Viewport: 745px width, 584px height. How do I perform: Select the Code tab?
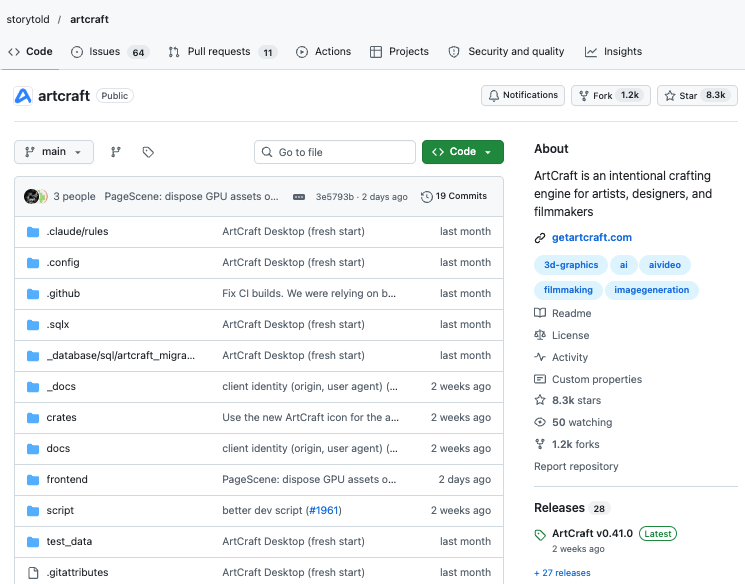point(30,52)
